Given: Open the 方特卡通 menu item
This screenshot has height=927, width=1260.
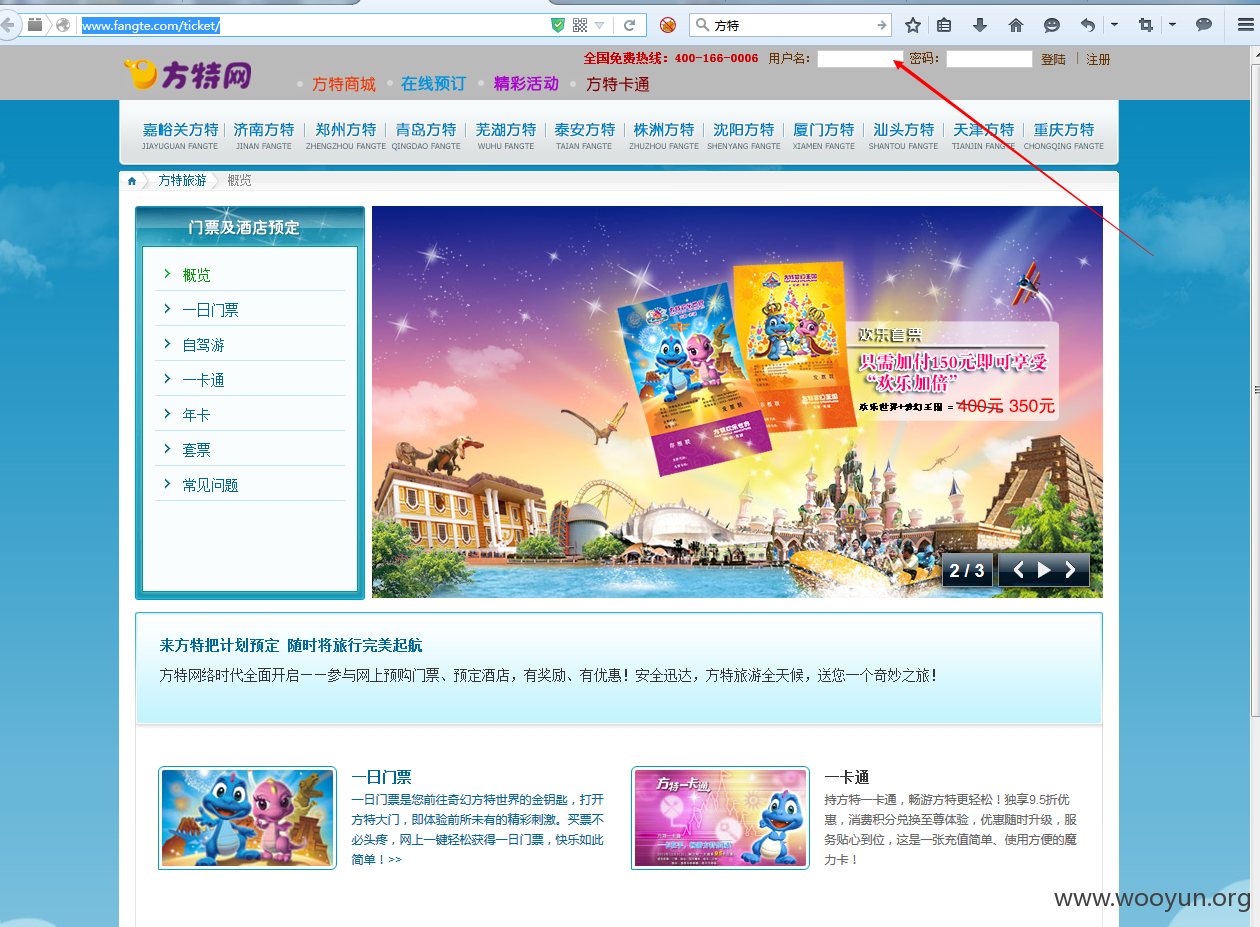Looking at the screenshot, I should [618, 84].
